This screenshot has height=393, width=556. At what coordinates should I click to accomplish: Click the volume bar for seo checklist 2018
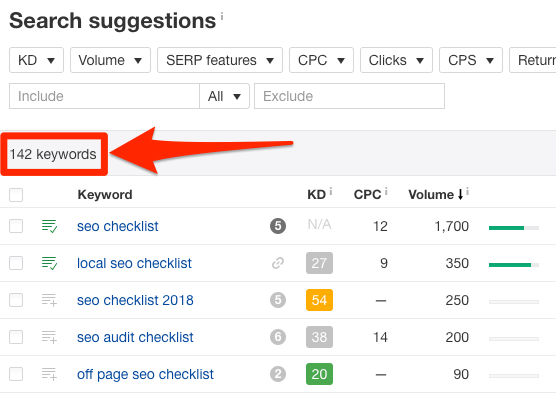tap(514, 302)
